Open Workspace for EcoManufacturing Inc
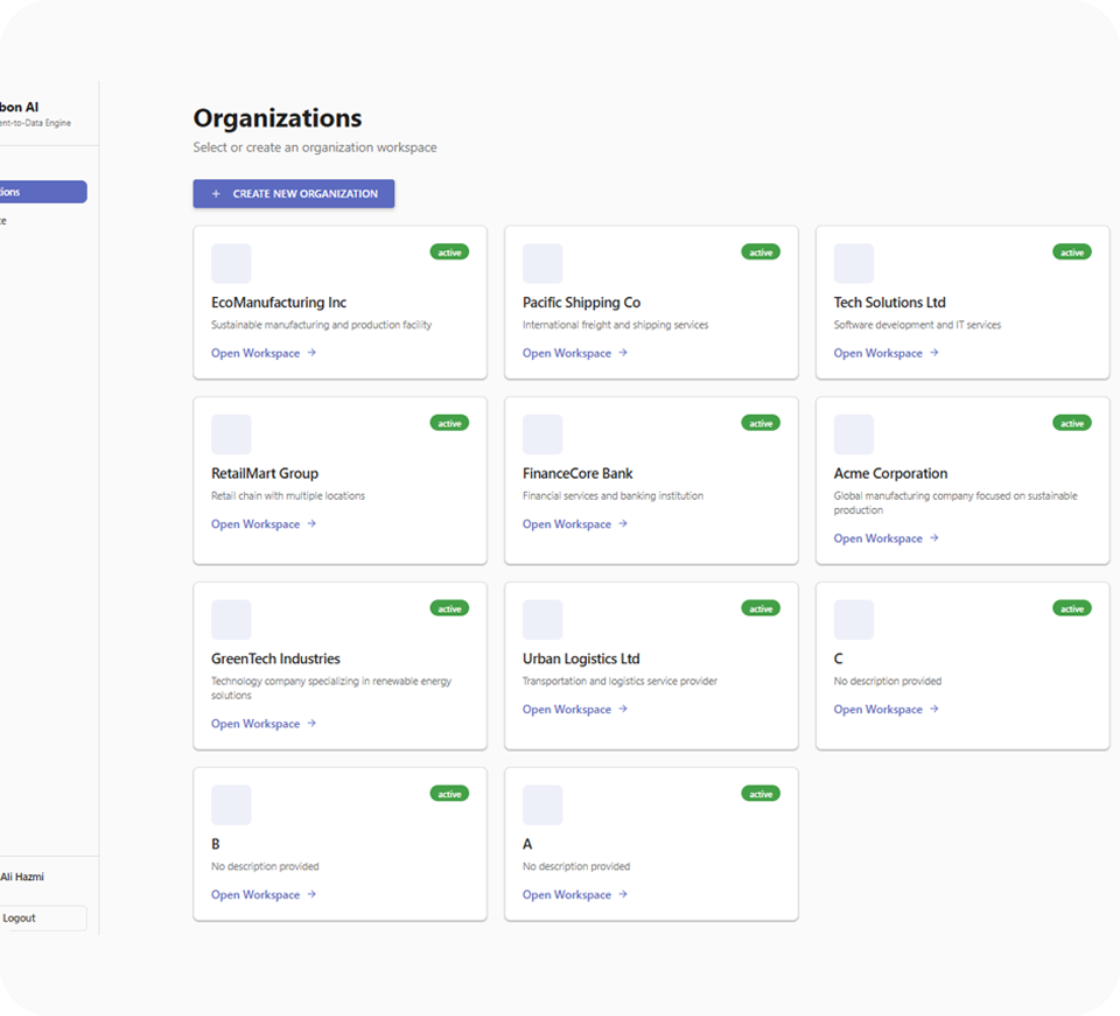 255,353
